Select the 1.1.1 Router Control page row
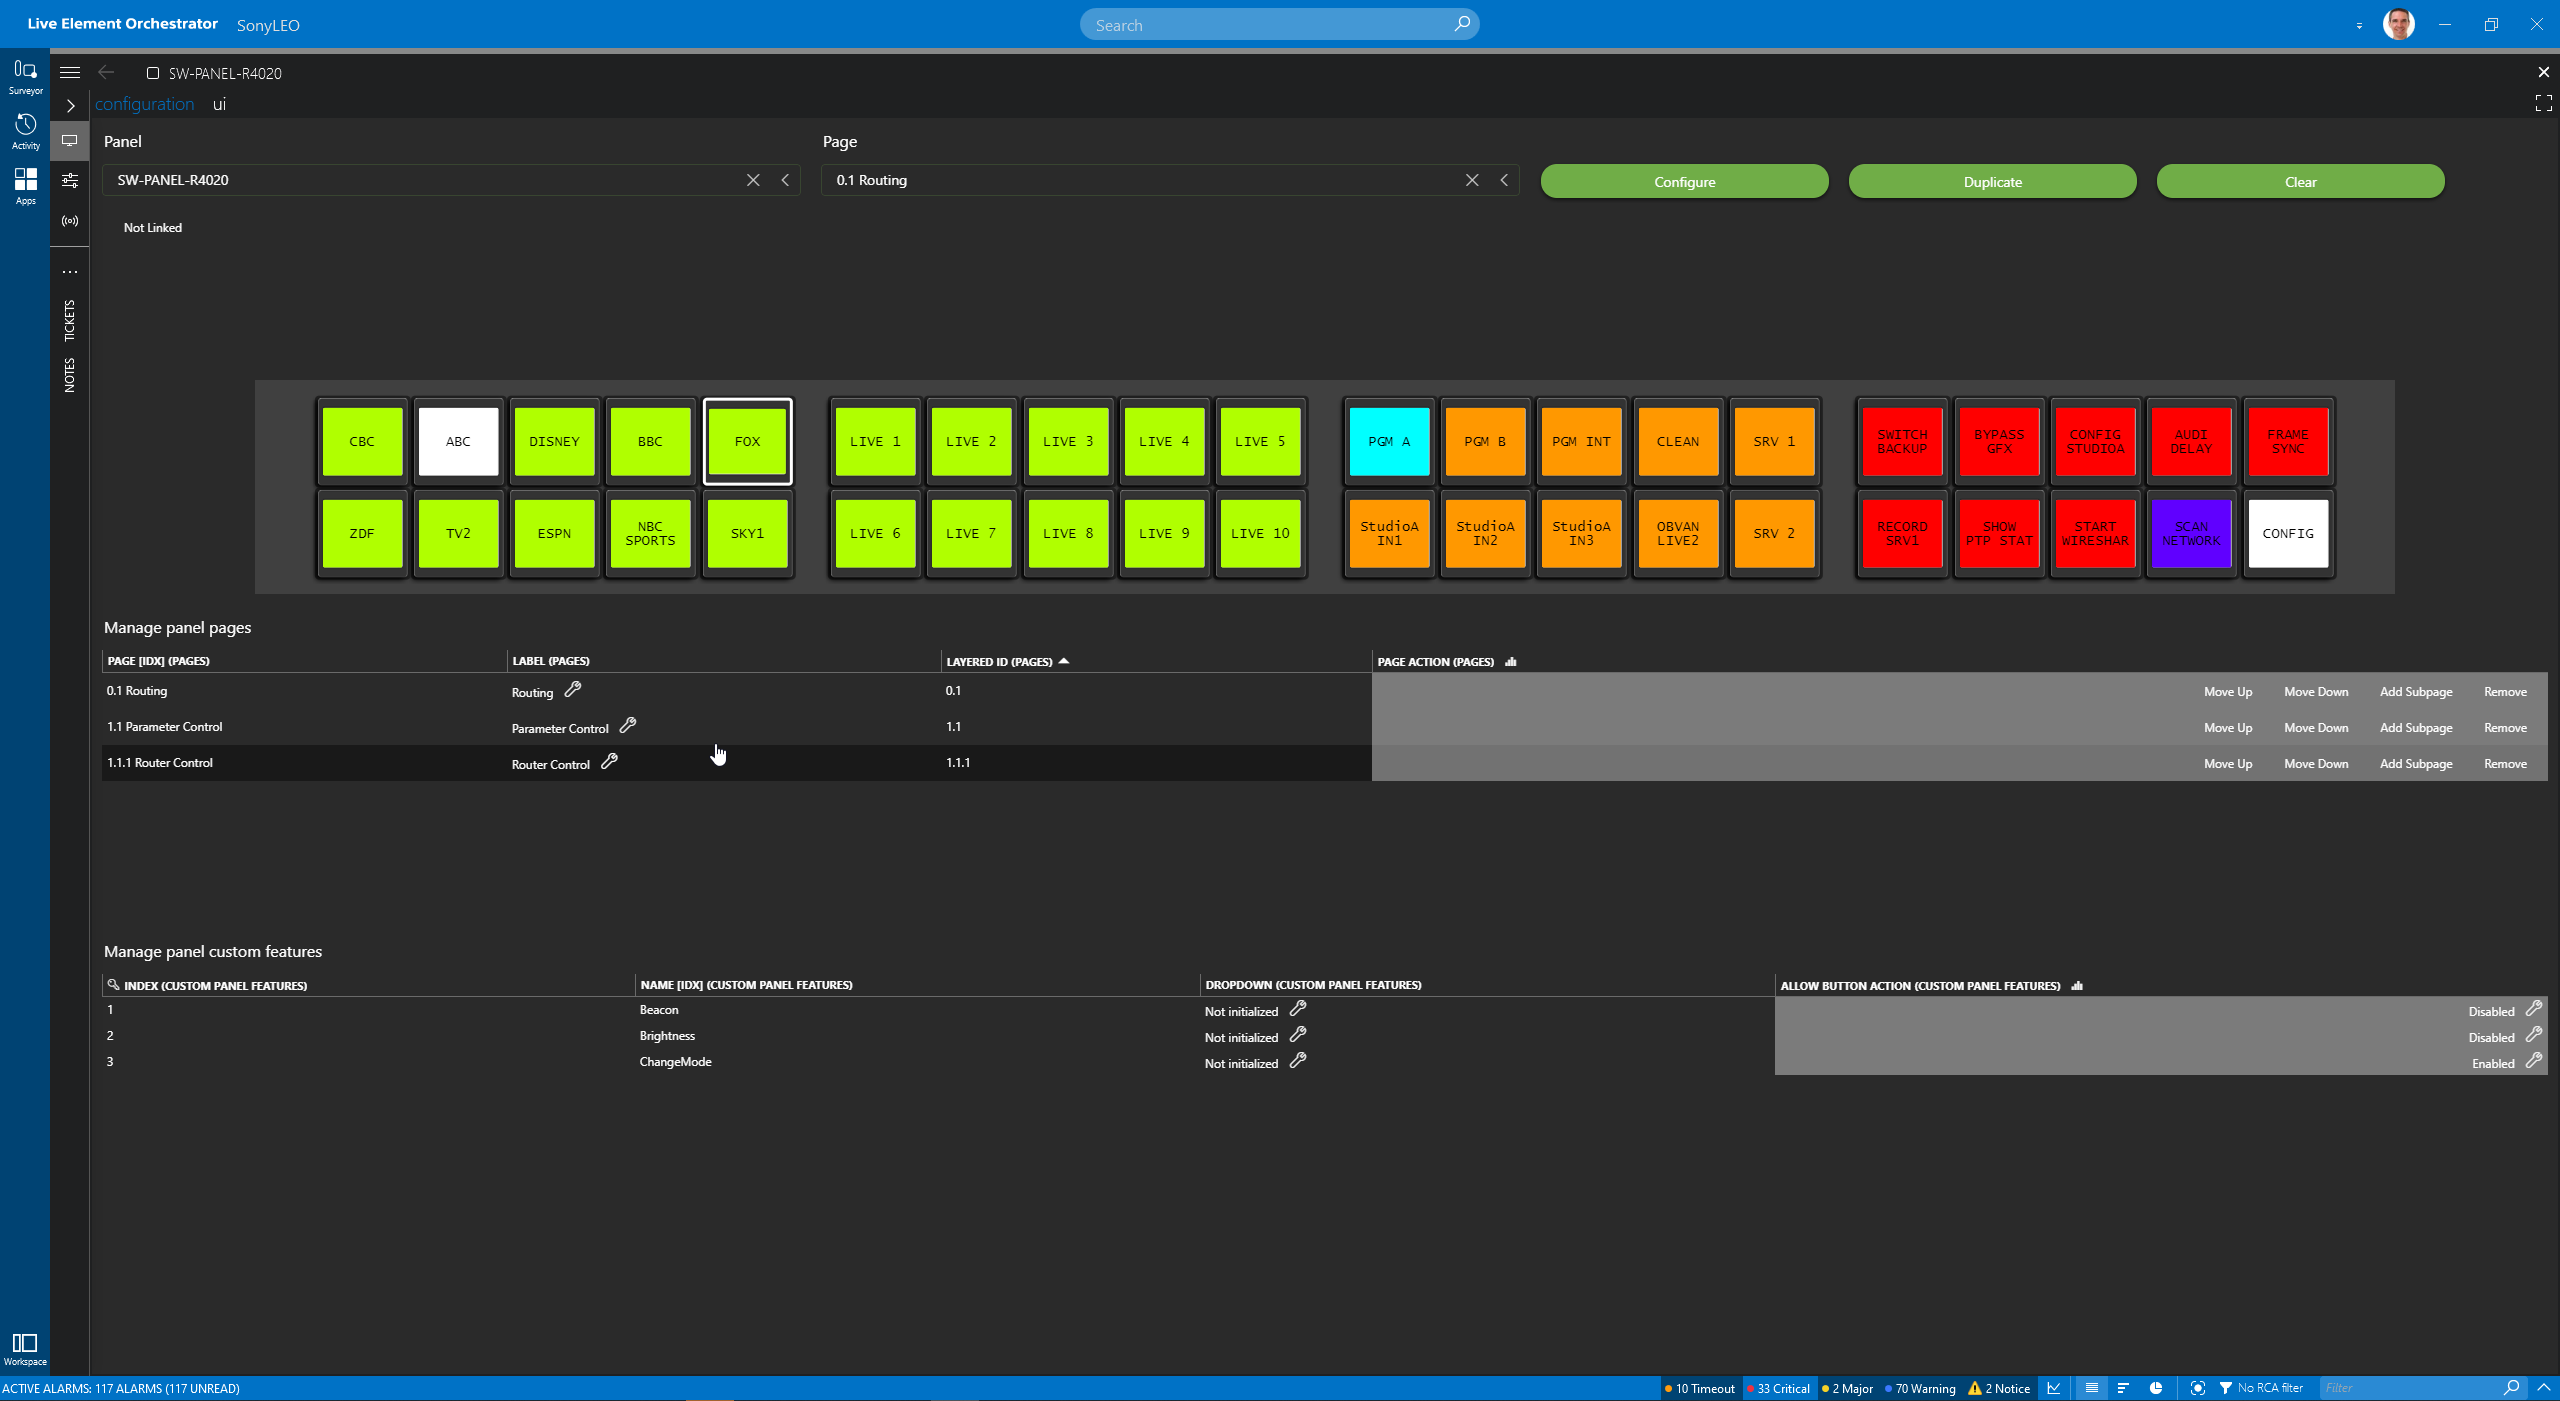The image size is (2560, 1401). point(736,763)
